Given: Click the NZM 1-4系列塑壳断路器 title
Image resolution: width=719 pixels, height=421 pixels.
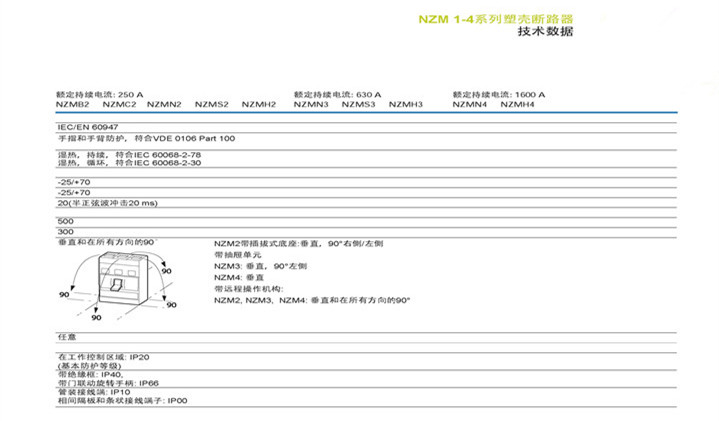Looking at the screenshot, I should (495, 18).
